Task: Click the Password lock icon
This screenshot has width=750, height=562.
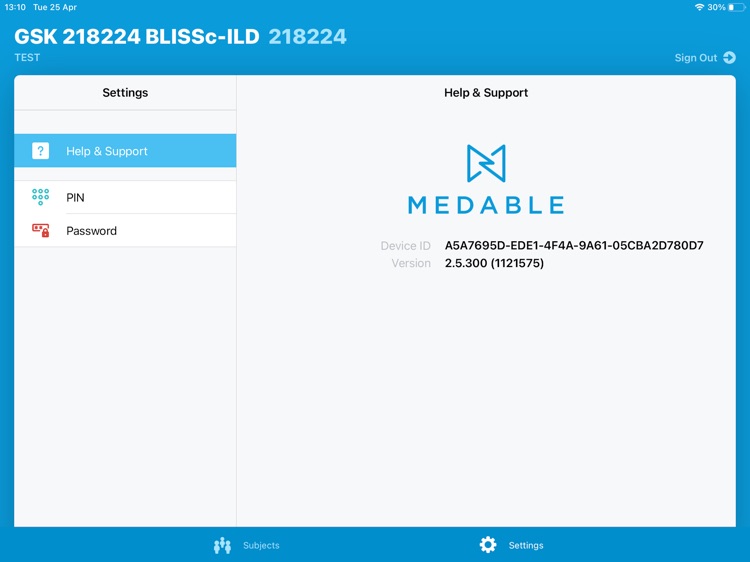Action: click(x=40, y=231)
